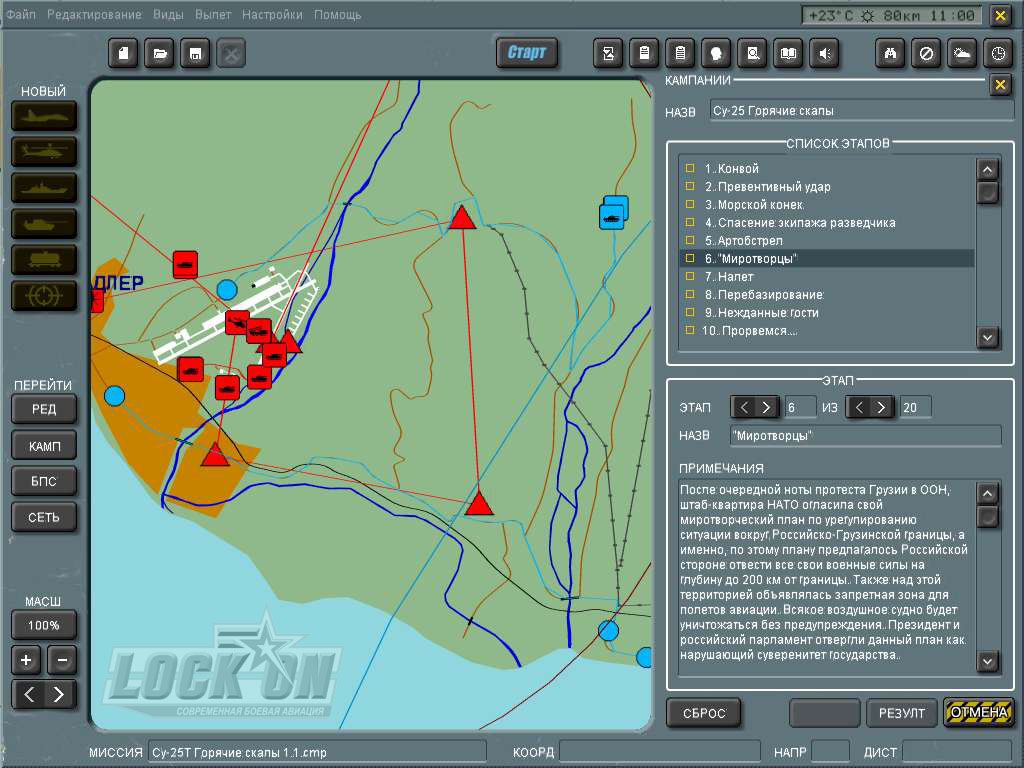Open the Настройки menu

pos(272,15)
